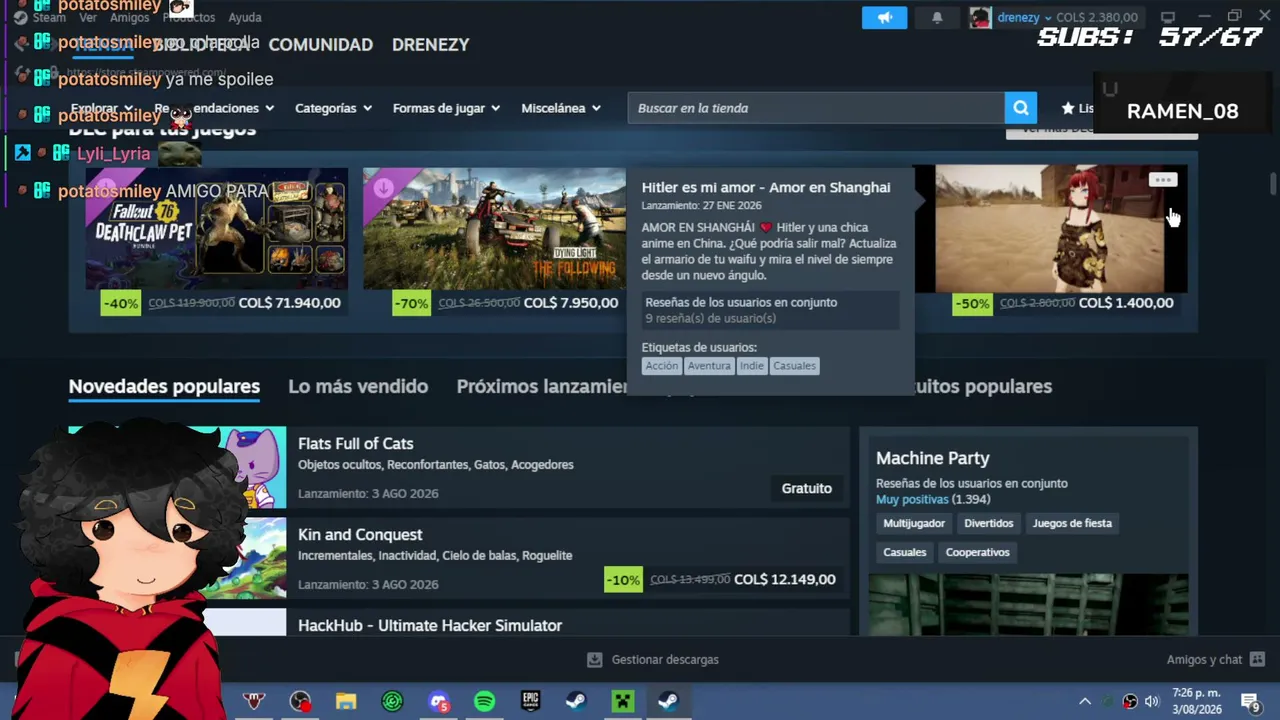Open the system volume control

point(1152,701)
